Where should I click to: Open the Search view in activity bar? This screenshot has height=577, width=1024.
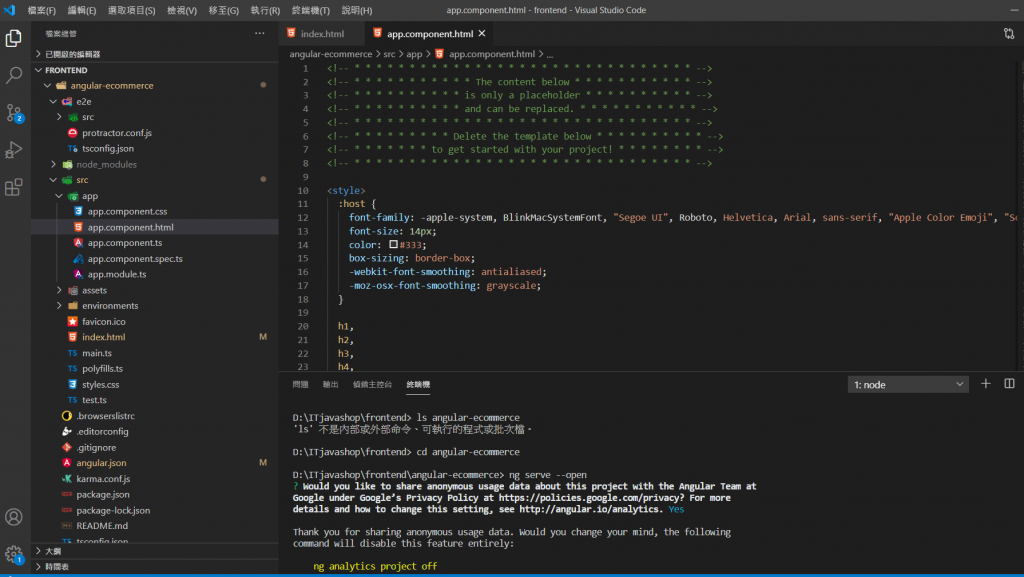point(14,75)
